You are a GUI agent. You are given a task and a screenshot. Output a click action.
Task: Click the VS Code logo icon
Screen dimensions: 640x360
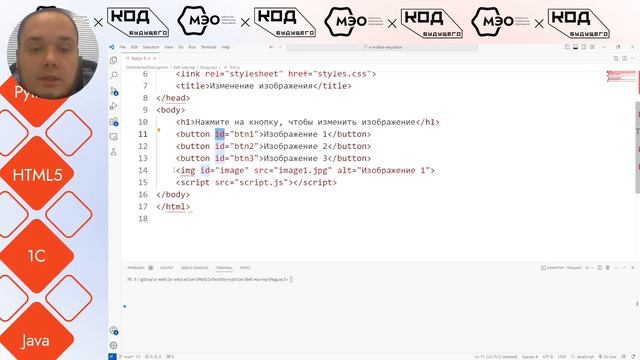tap(112, 47)
